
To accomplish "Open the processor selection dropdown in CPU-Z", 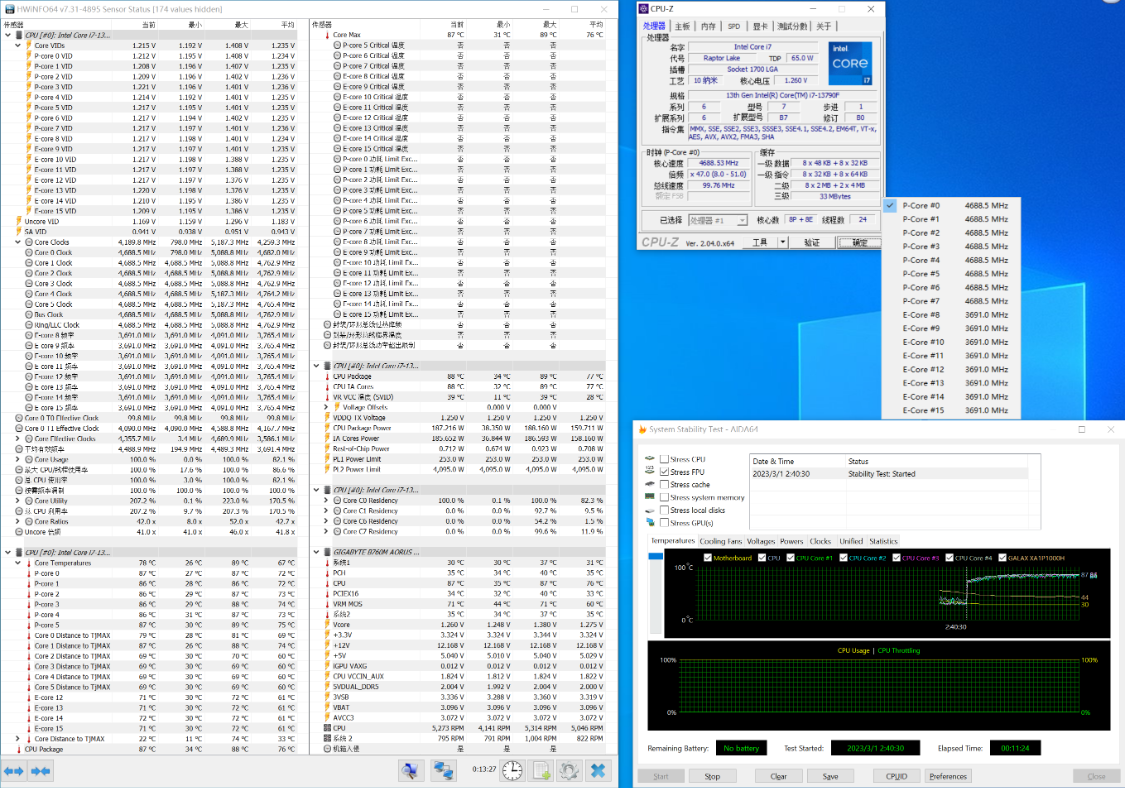I will [717, 220].
